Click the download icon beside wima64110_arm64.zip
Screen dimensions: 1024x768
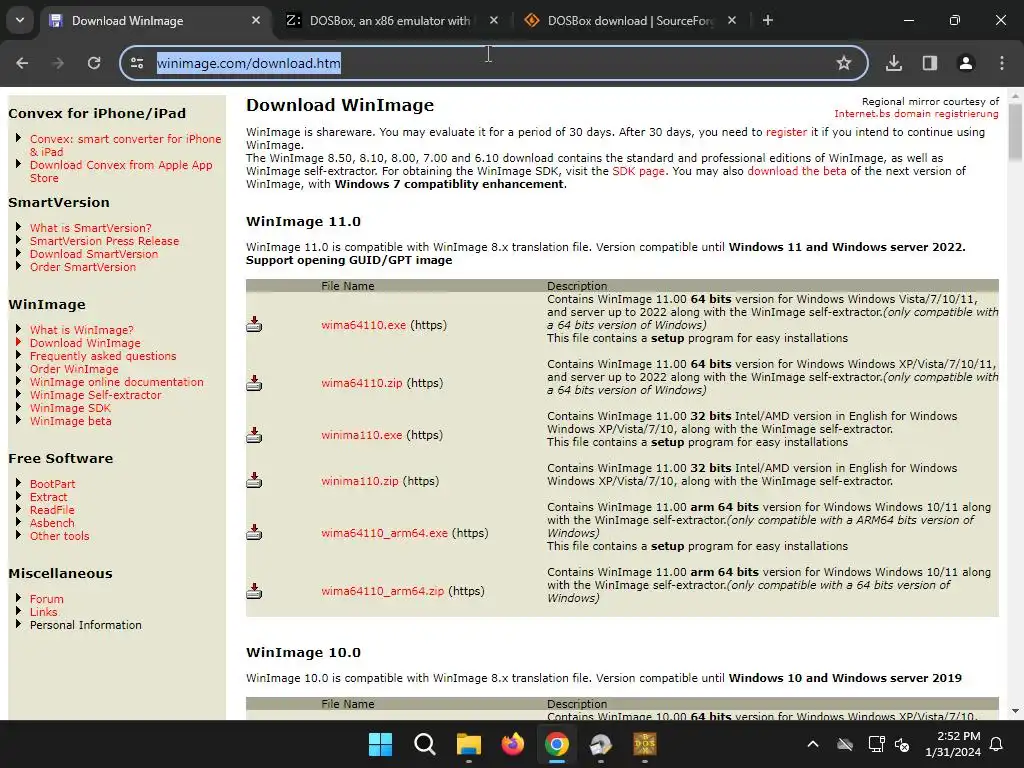tap(254, 591)
